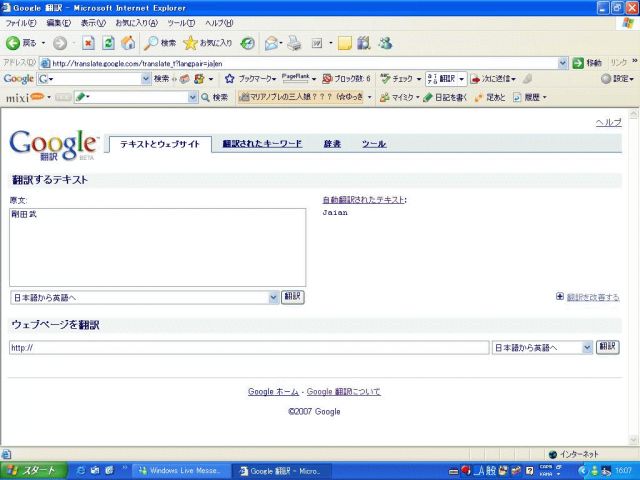This screenshot has width=640, height=480.
Task: Open Google Toolbar settings (設定)
Action: click(618, 78)
